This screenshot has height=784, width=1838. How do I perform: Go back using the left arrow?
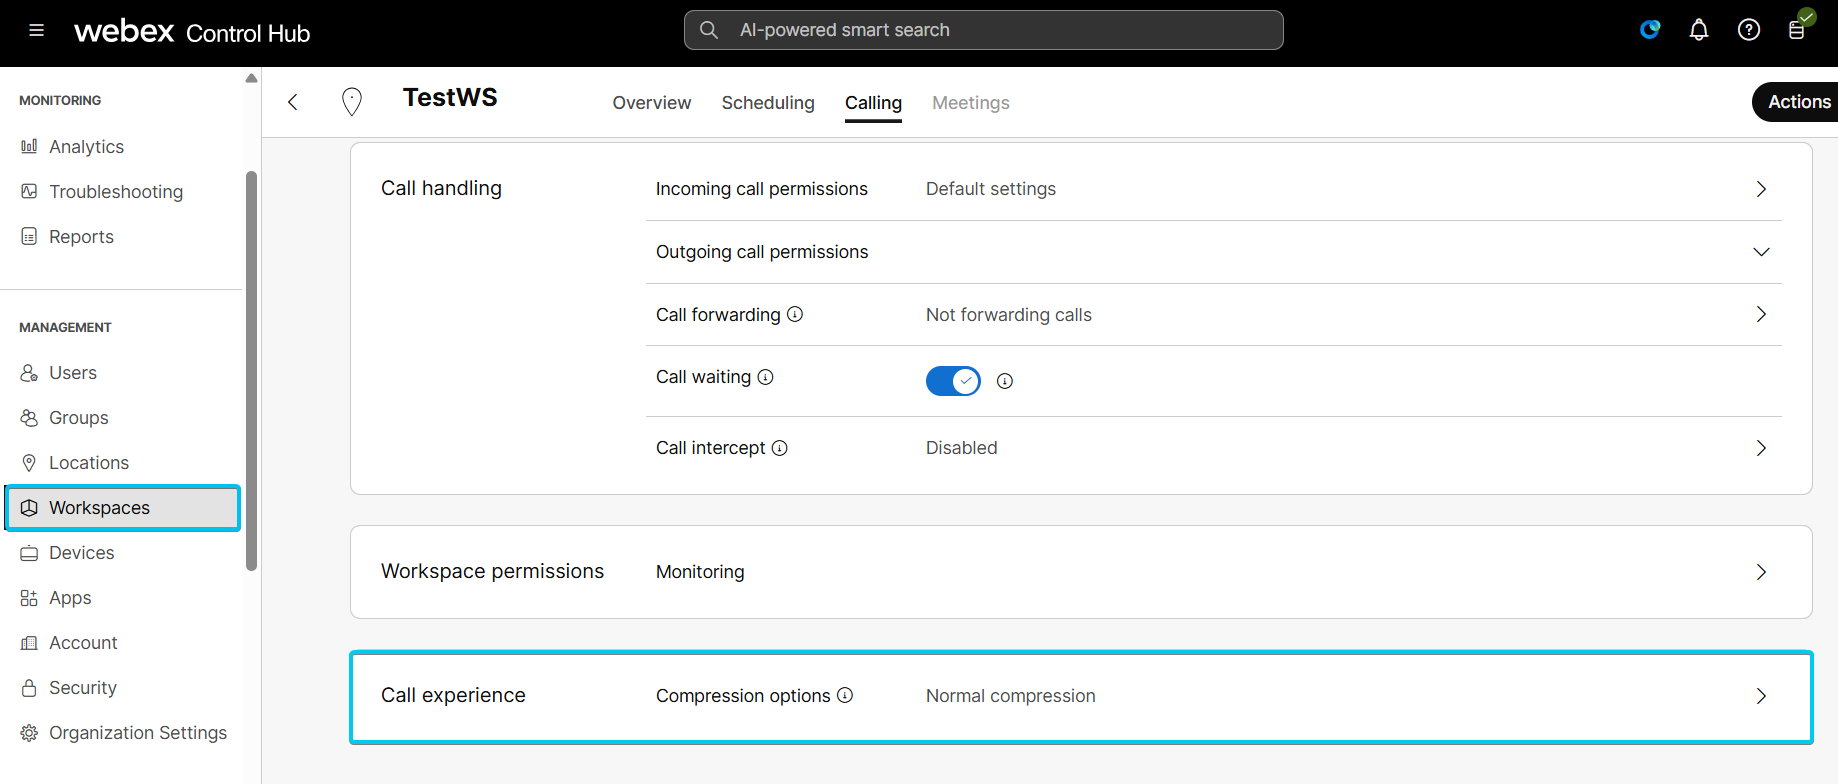293,102
